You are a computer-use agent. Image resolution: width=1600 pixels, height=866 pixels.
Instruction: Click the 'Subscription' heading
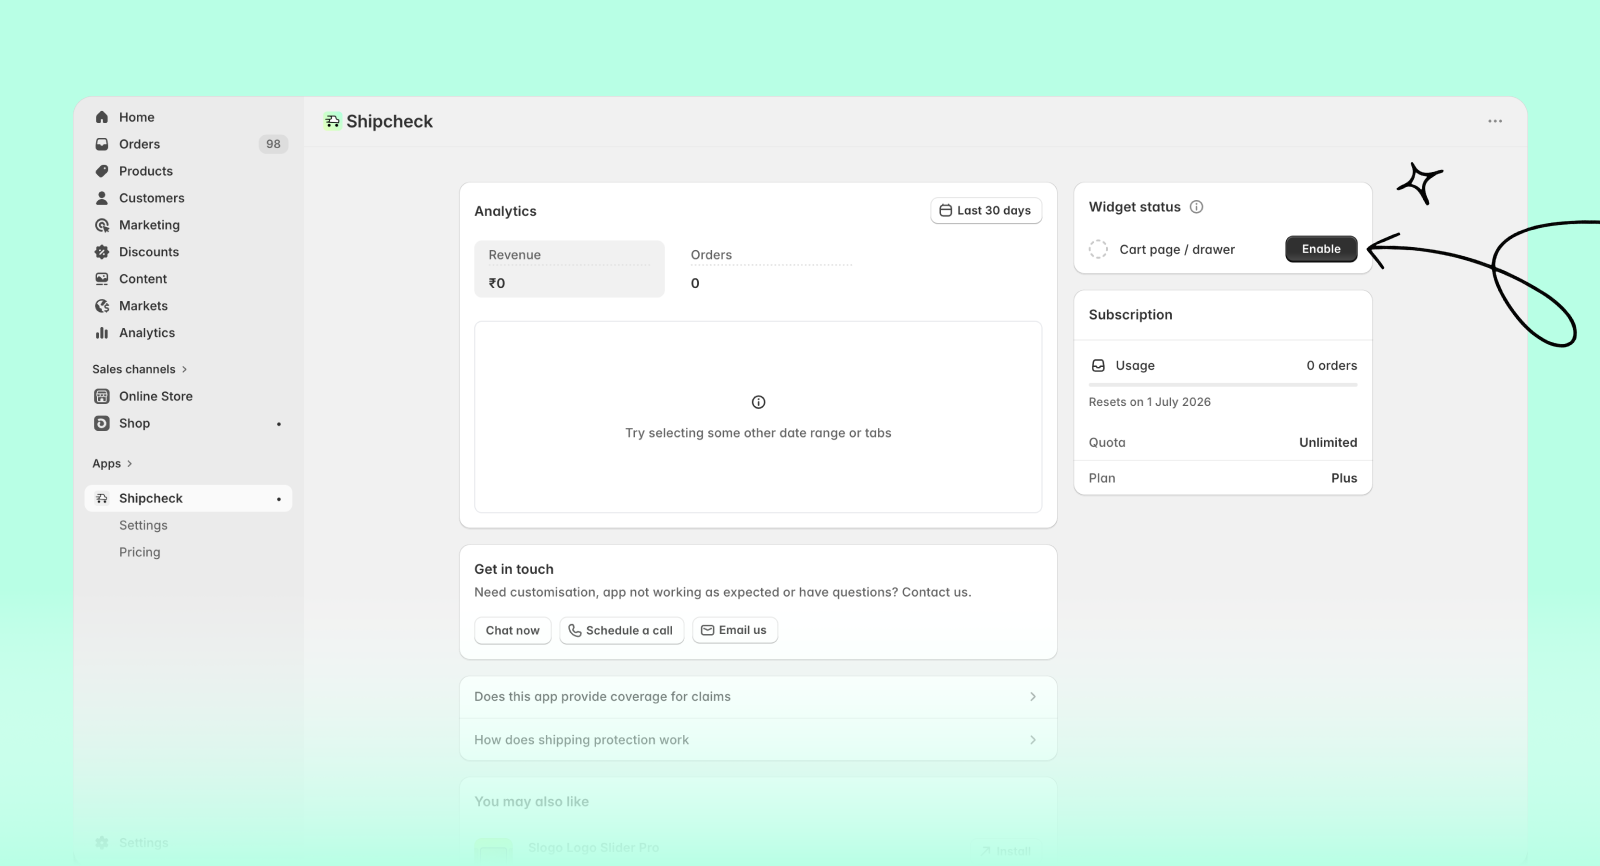(x=1131, y=314)
